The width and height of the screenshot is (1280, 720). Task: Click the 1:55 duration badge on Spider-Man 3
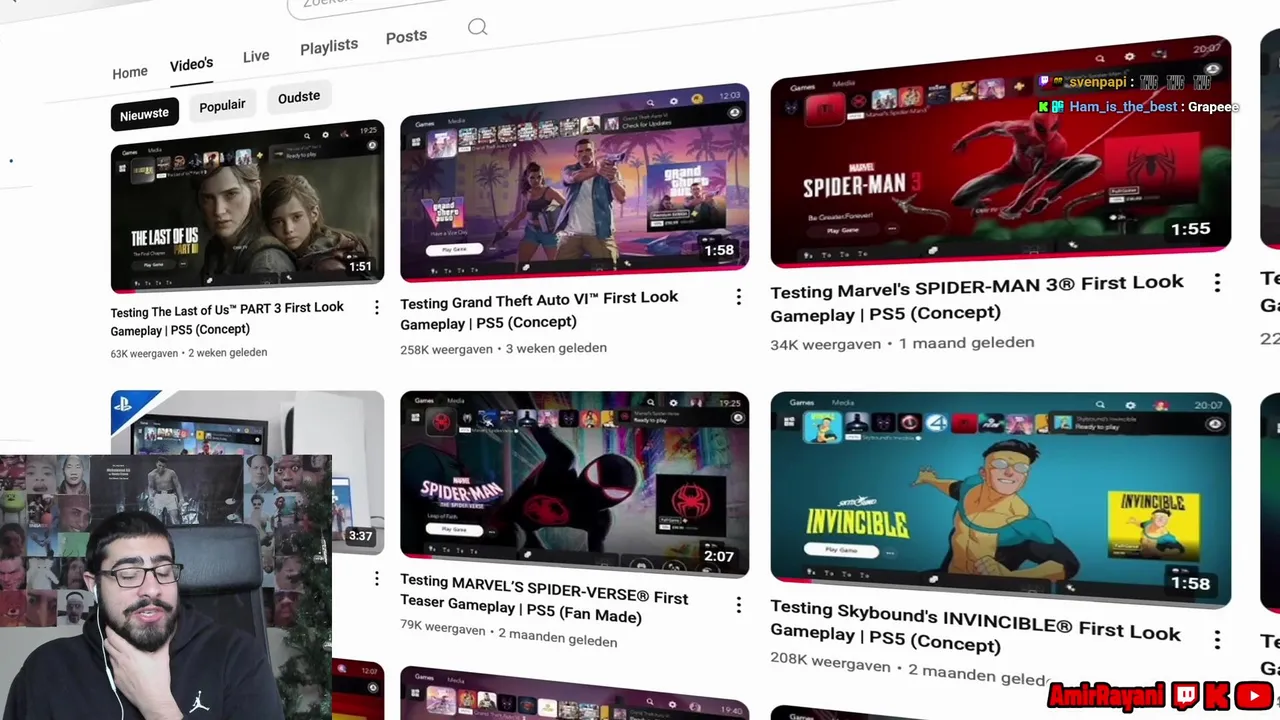click(x=1190, y=229)
